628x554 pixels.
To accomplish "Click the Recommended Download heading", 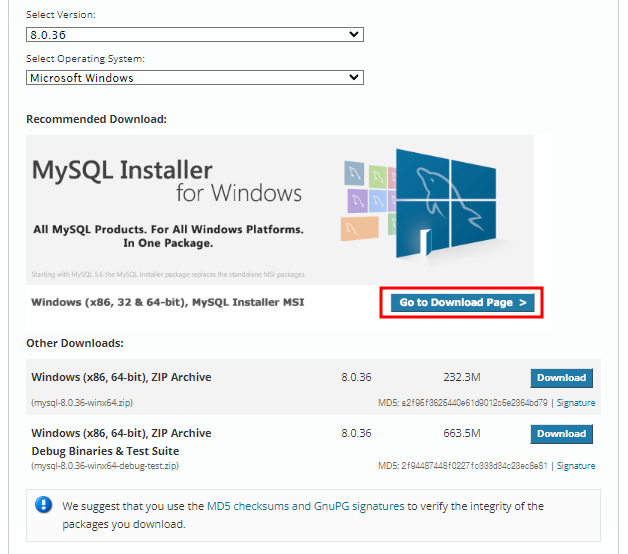I will pos(96,119).
